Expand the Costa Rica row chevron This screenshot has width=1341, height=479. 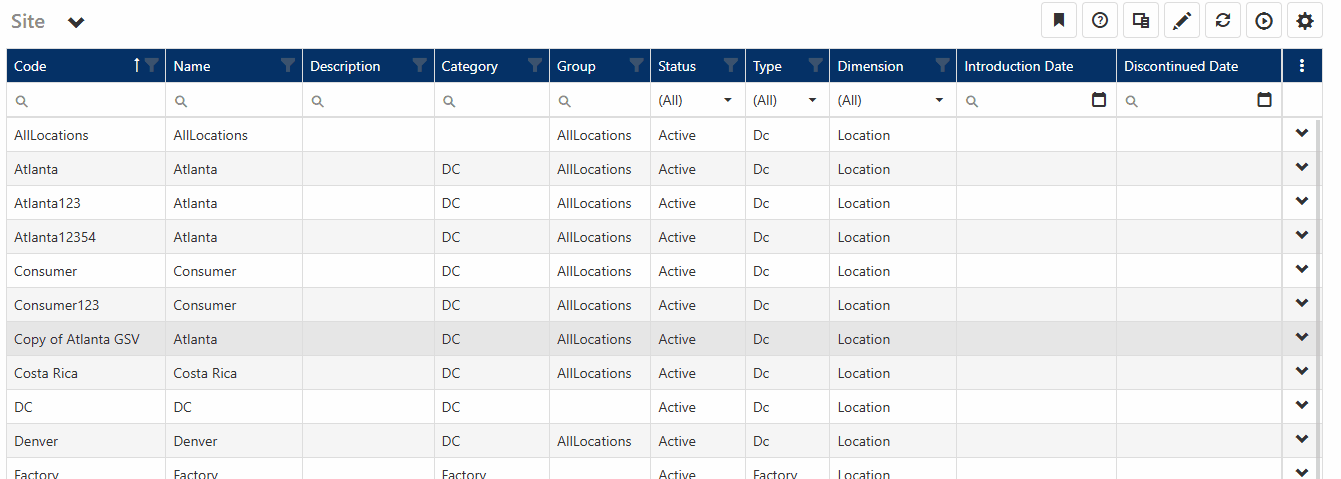click(1301, 372)
